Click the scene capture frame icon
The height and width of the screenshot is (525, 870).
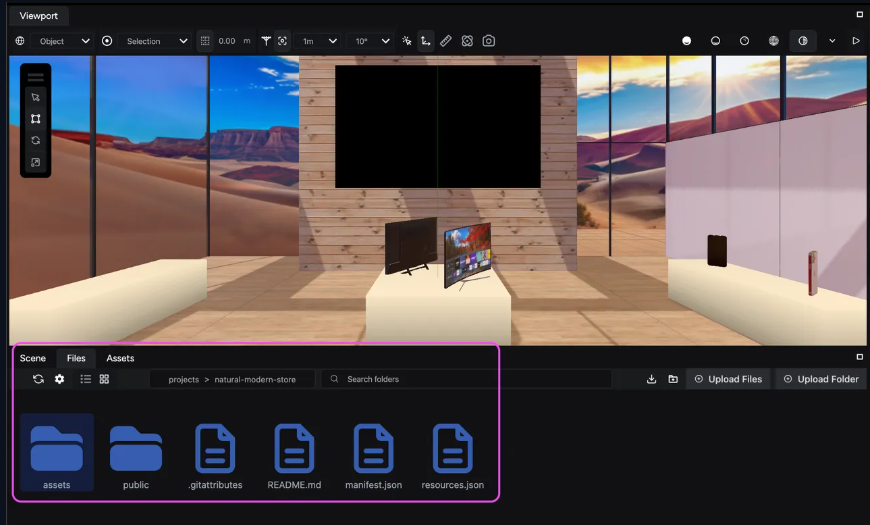pos(467,41)
